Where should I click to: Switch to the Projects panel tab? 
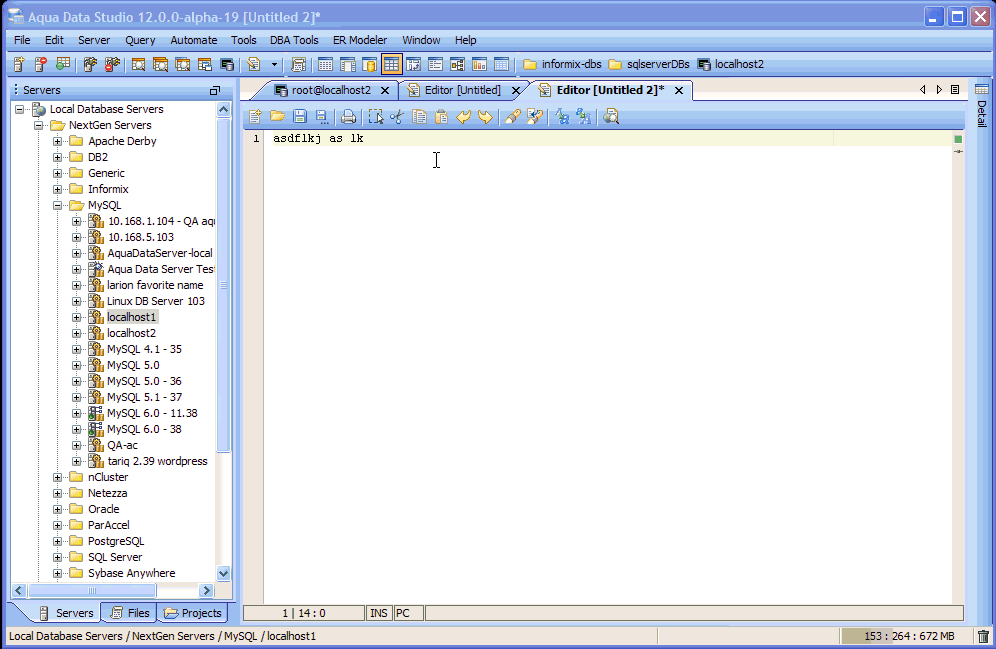(x=192, y=613)
